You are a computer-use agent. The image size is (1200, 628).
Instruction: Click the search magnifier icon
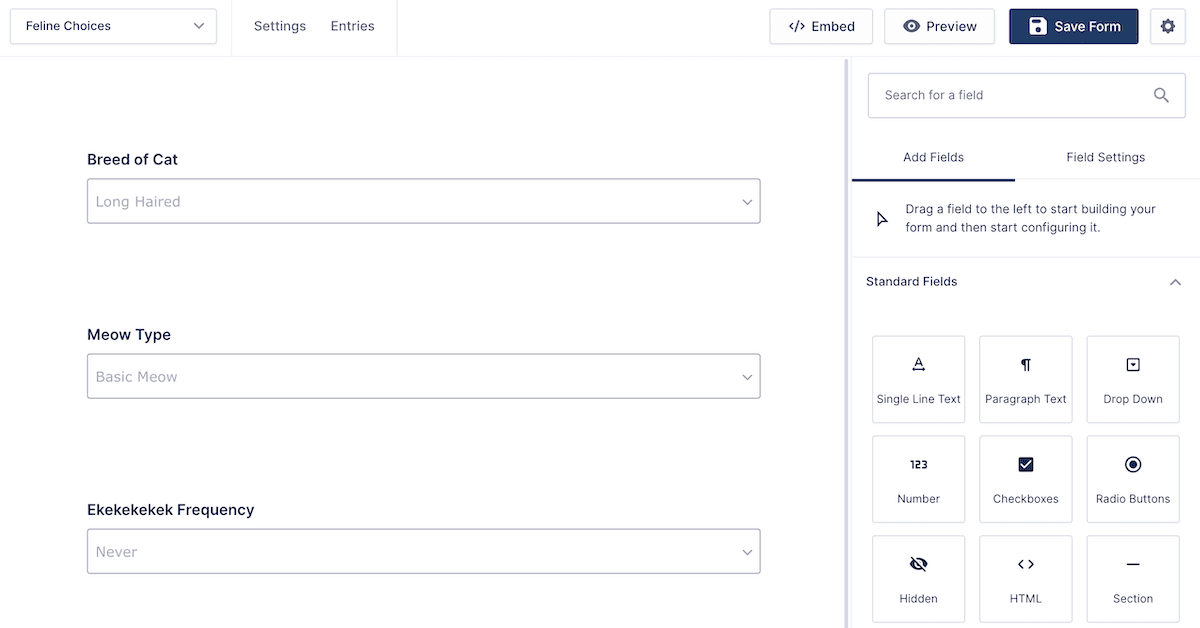point(1161,95)
